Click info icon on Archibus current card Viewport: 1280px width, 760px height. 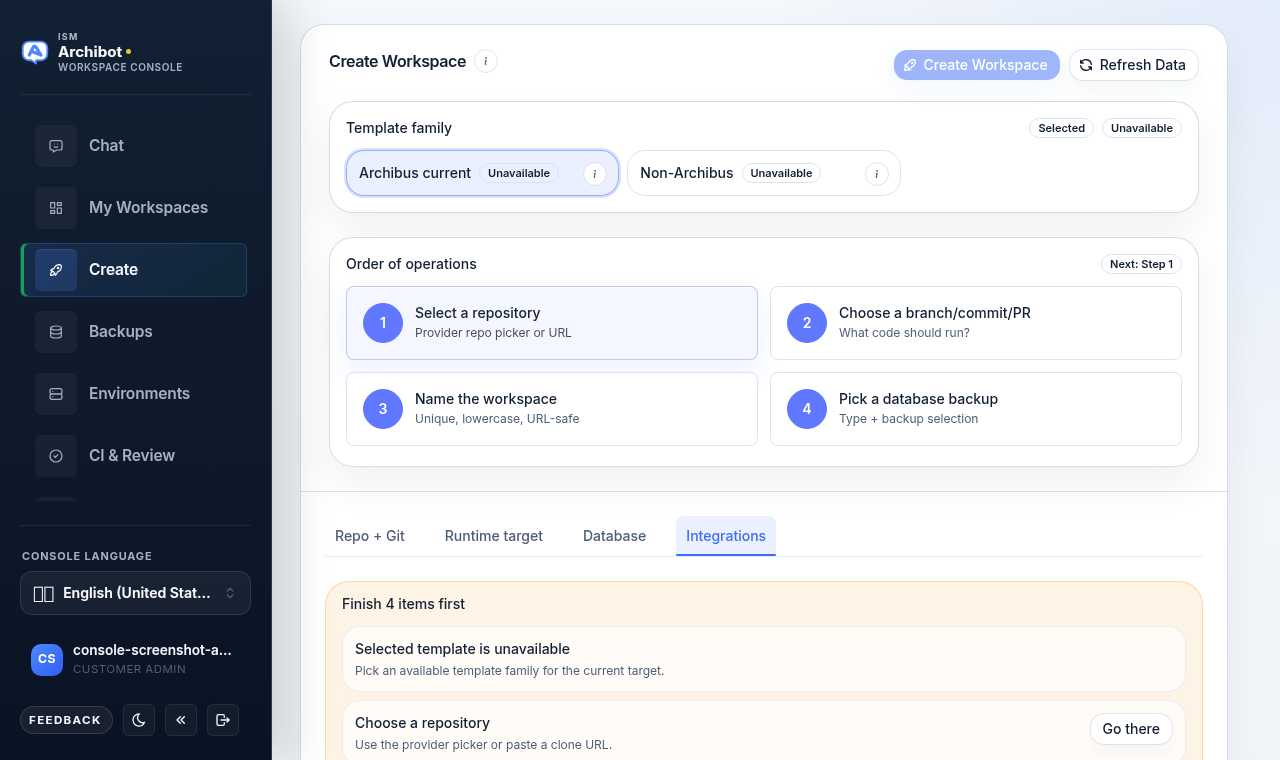(x=595, y=174)
